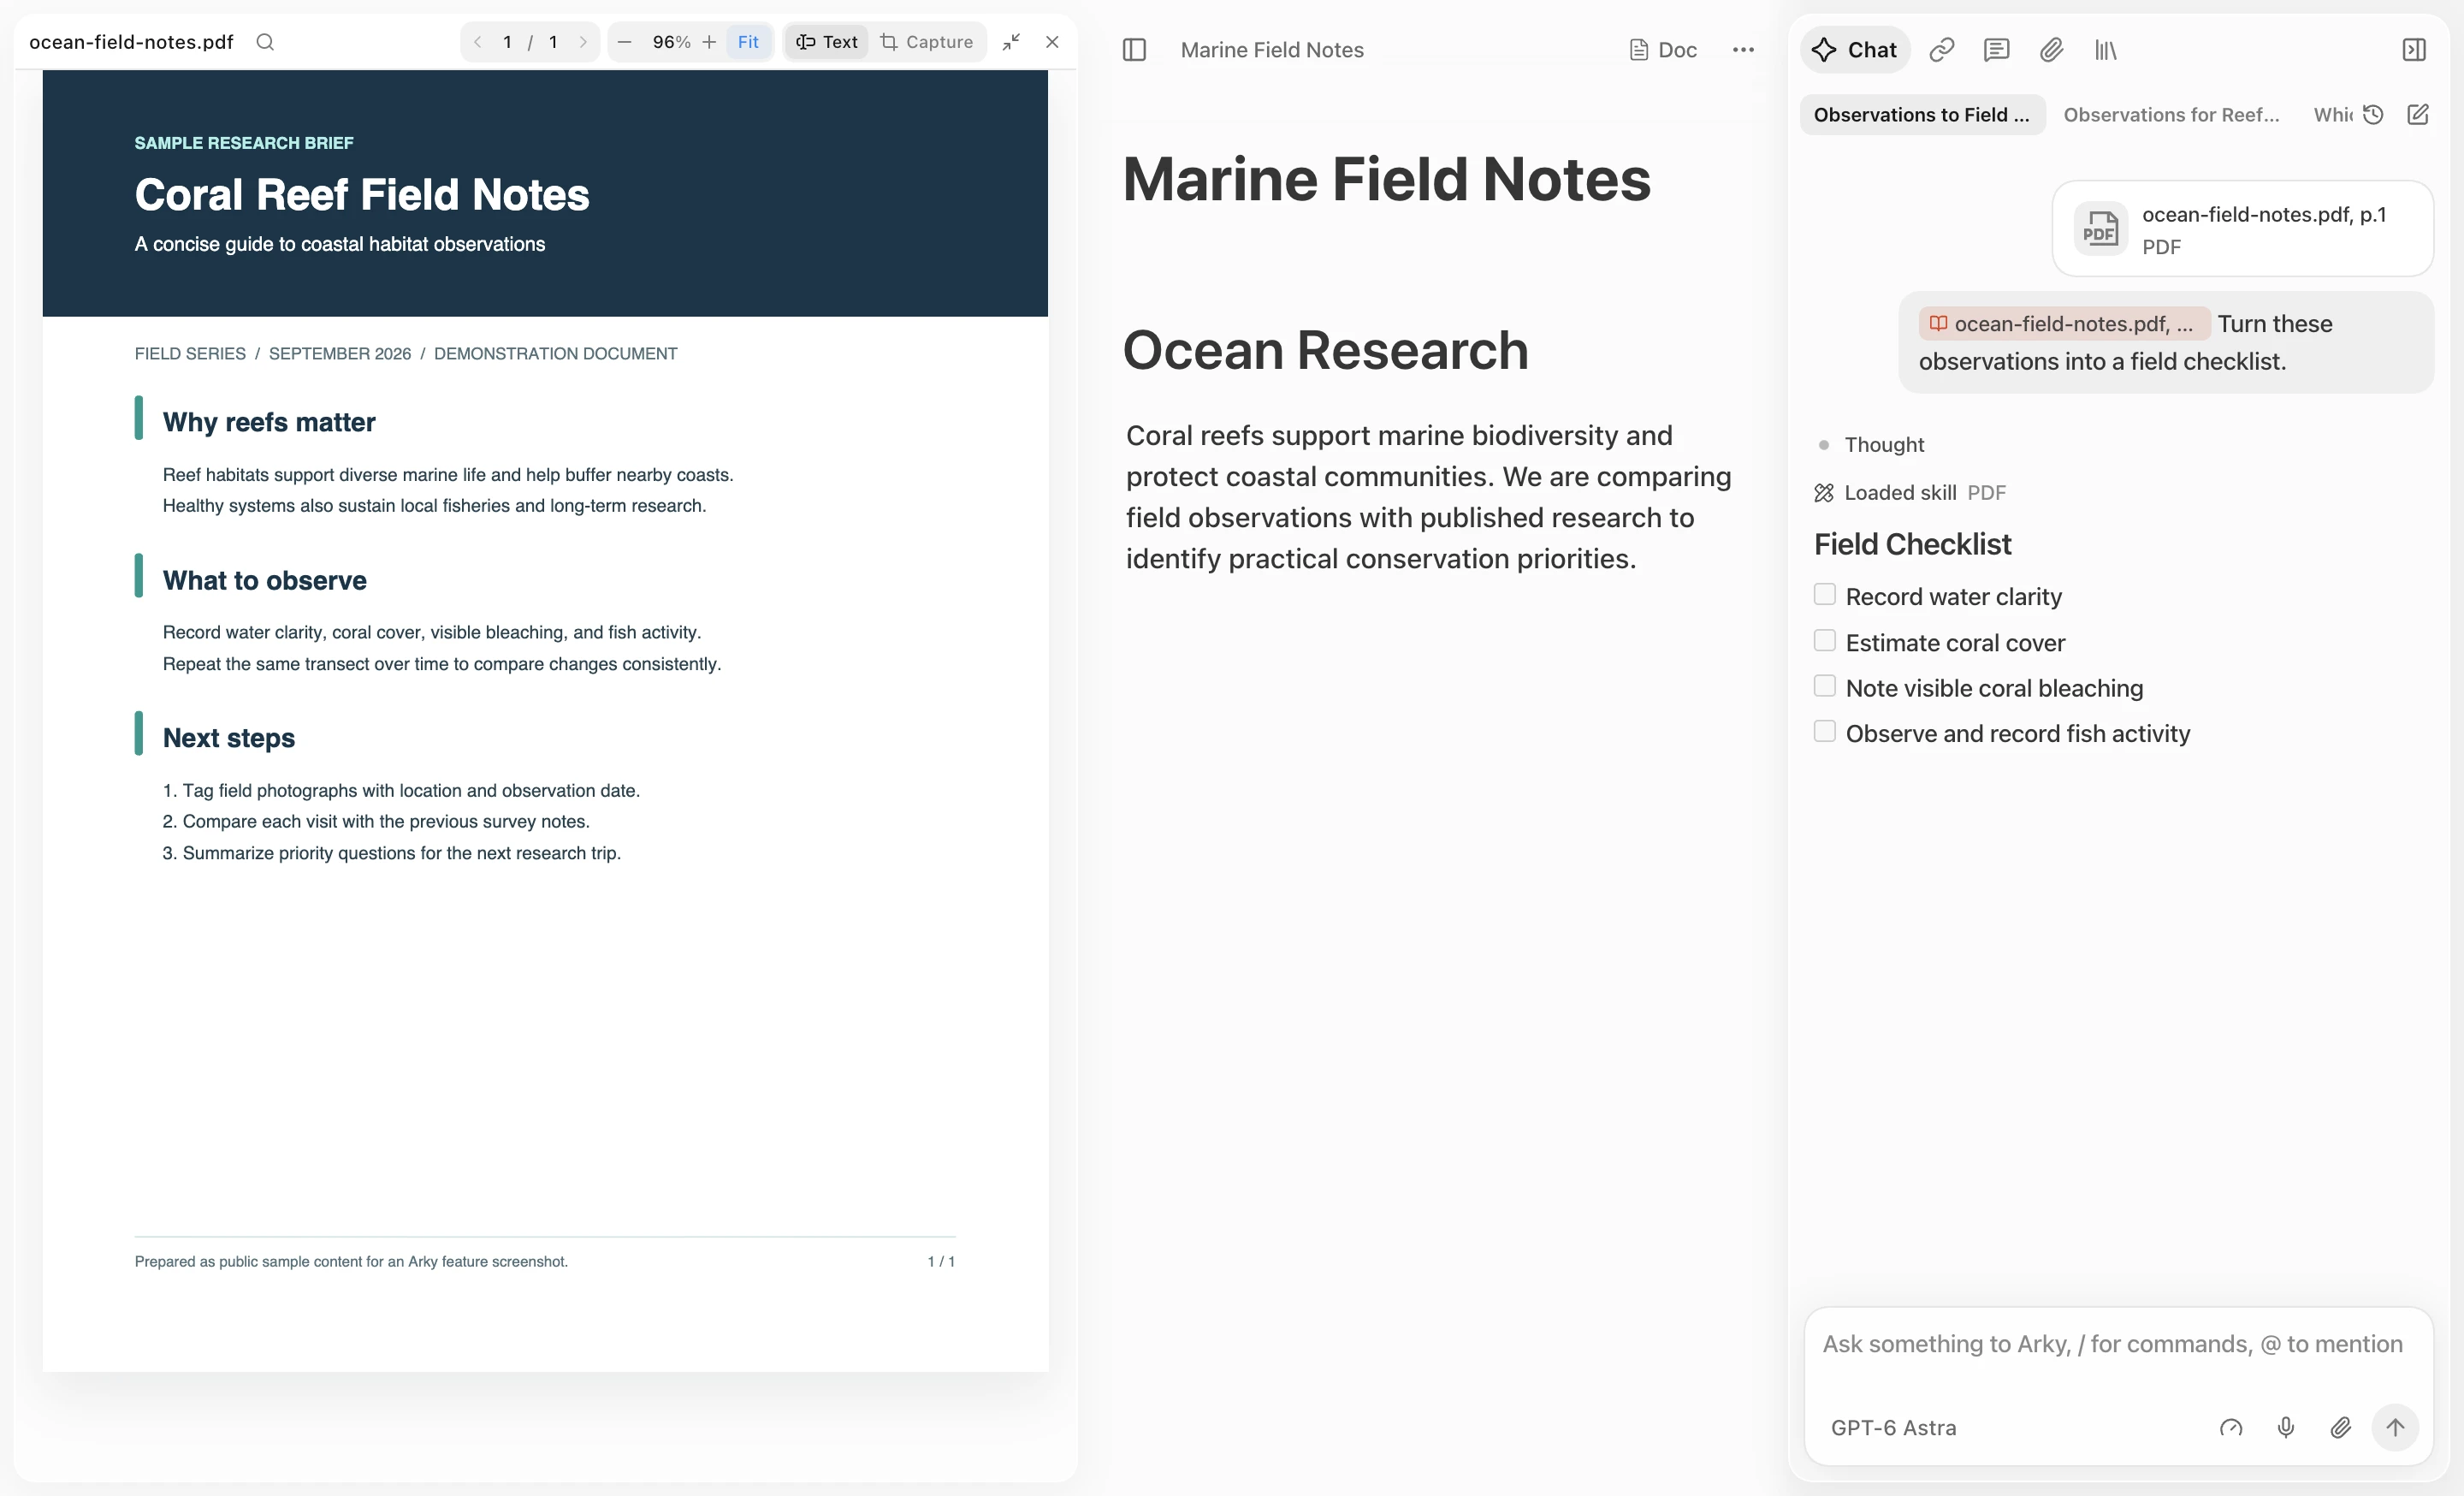Click the speed gauge icon in chat input
Image resolution: width=2464 pixels, height=1496 pixels.
tap(2231, 1428)
